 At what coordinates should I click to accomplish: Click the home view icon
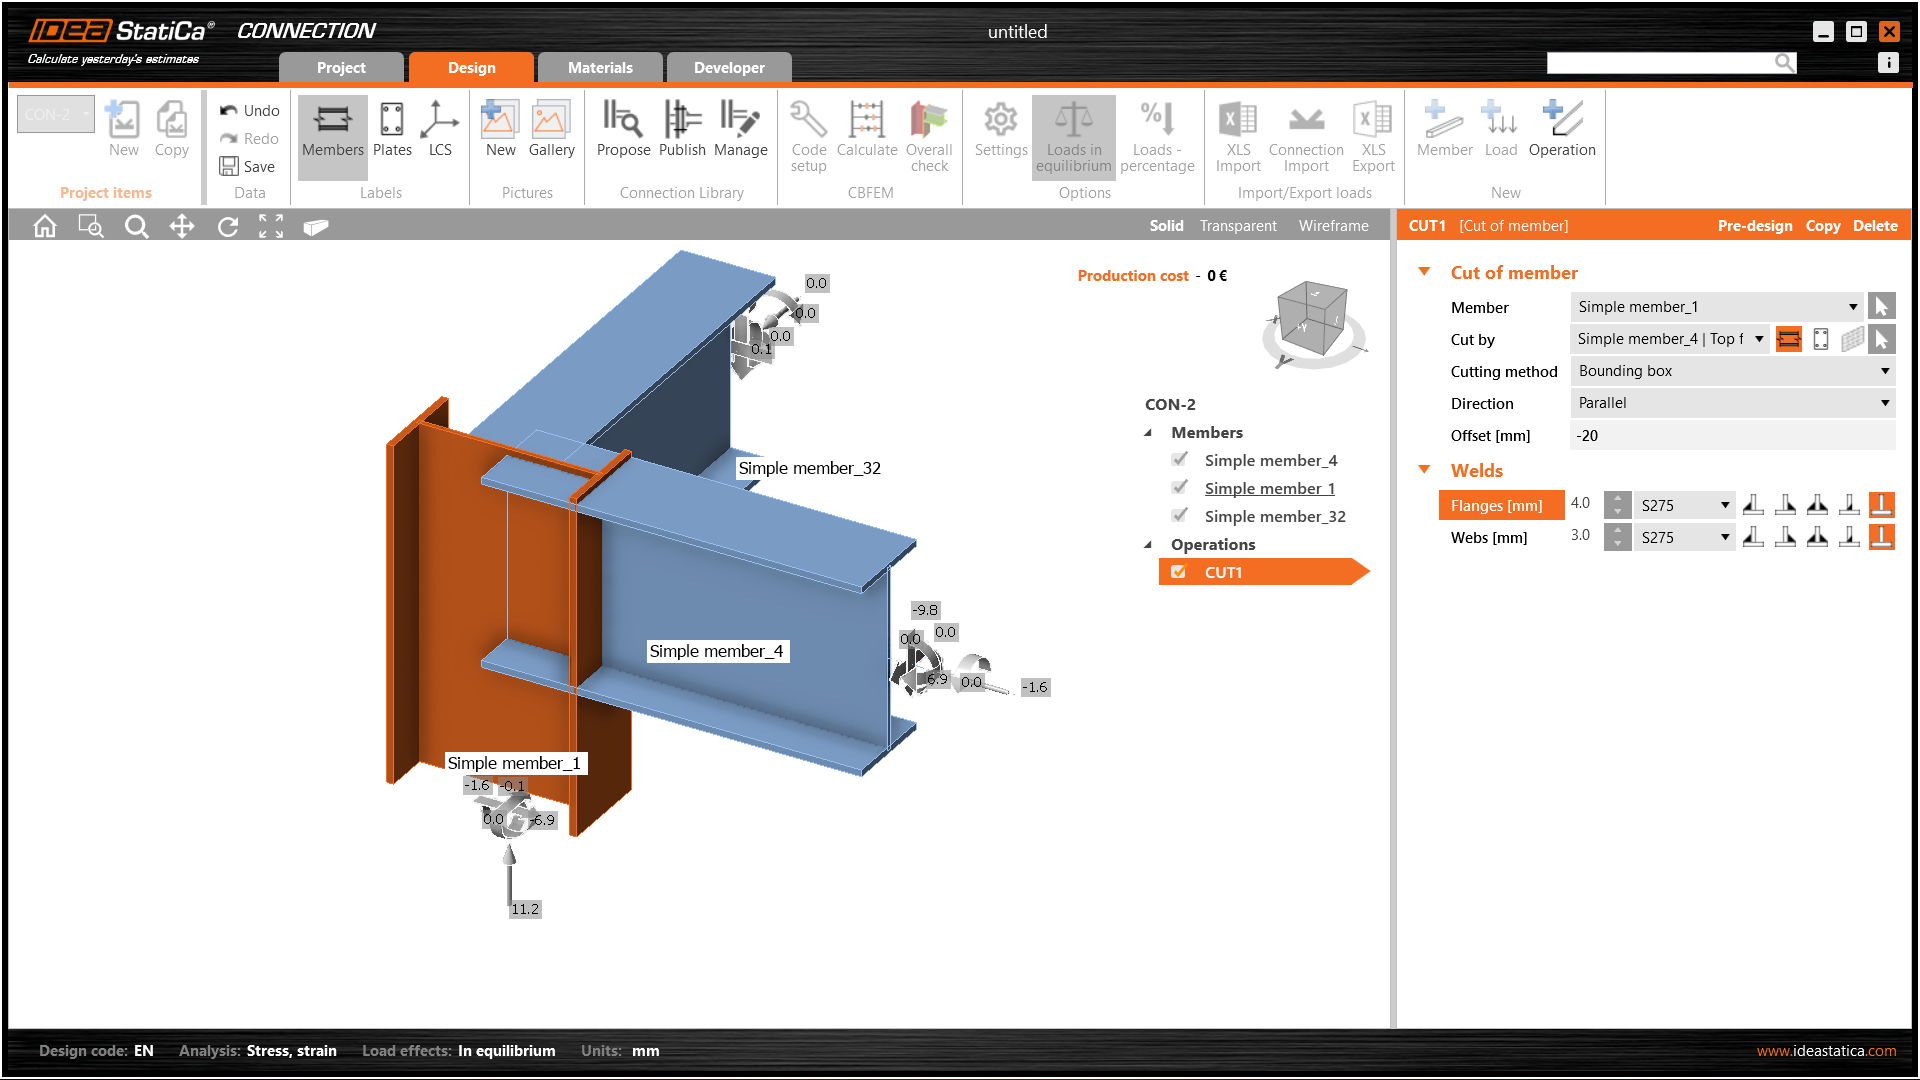[x=45, y=227]
